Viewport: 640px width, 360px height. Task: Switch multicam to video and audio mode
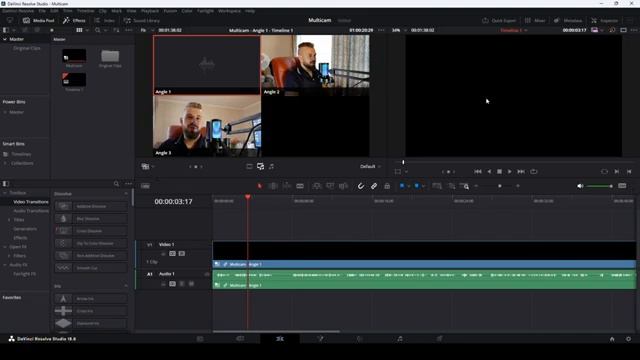[x=260, y=167]
